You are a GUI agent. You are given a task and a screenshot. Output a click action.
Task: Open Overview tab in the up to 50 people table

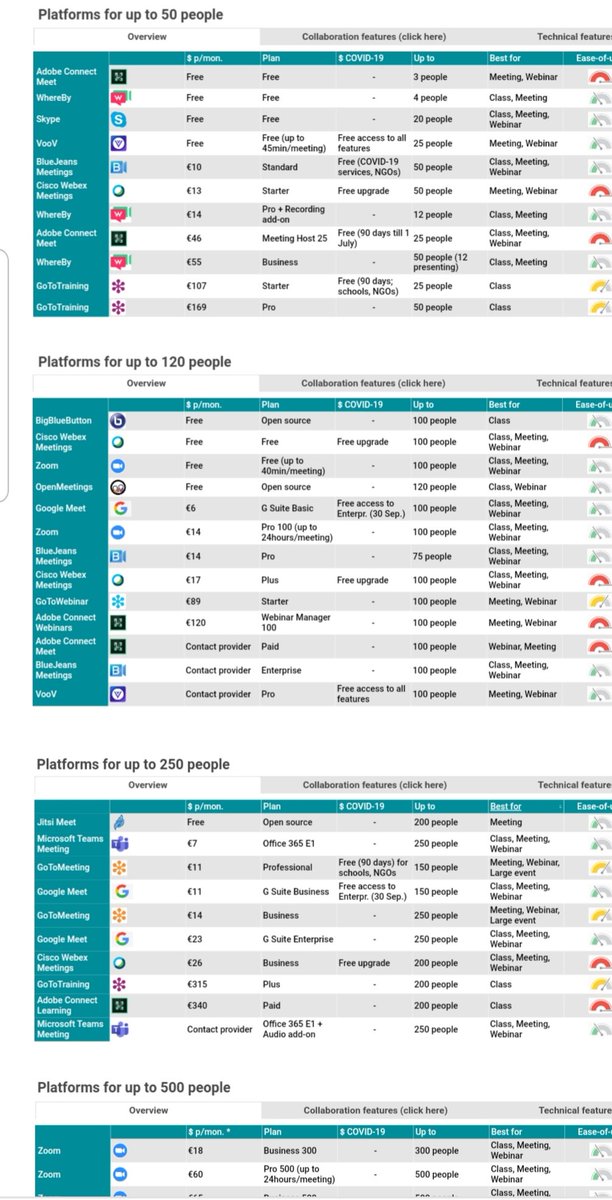coord(147,37)
